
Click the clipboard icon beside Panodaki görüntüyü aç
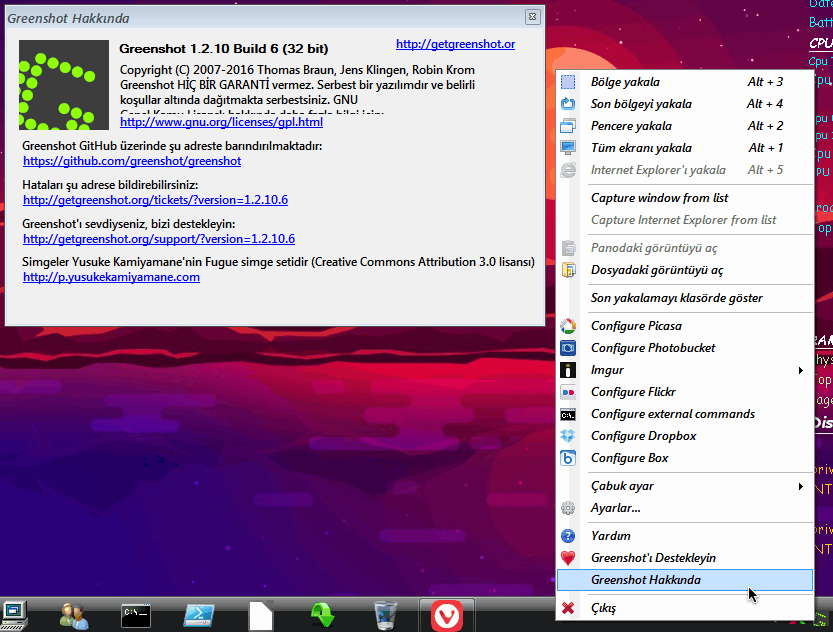click(568, 248)
